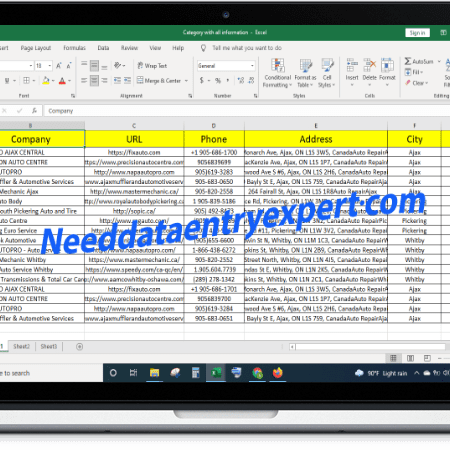Toggle Center horizontal alignment
450x450 pixels.
point(94,80)
